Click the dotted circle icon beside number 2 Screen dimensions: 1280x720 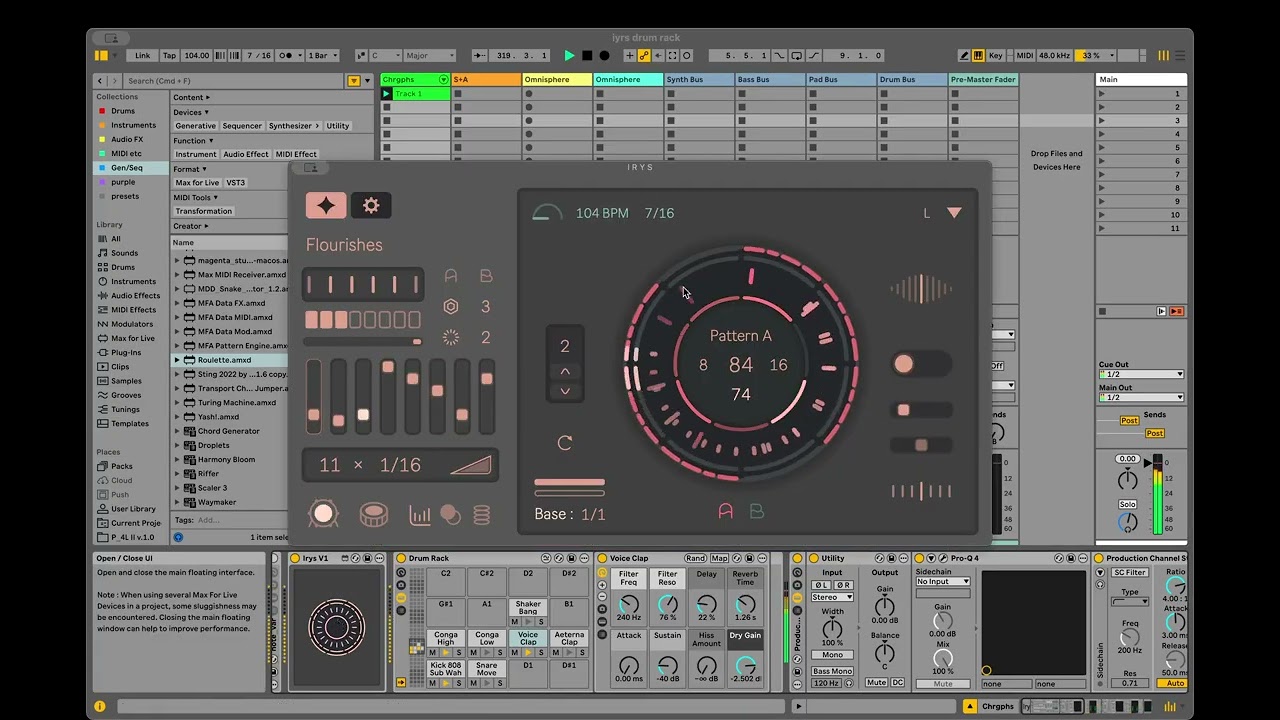pos(451,338)
